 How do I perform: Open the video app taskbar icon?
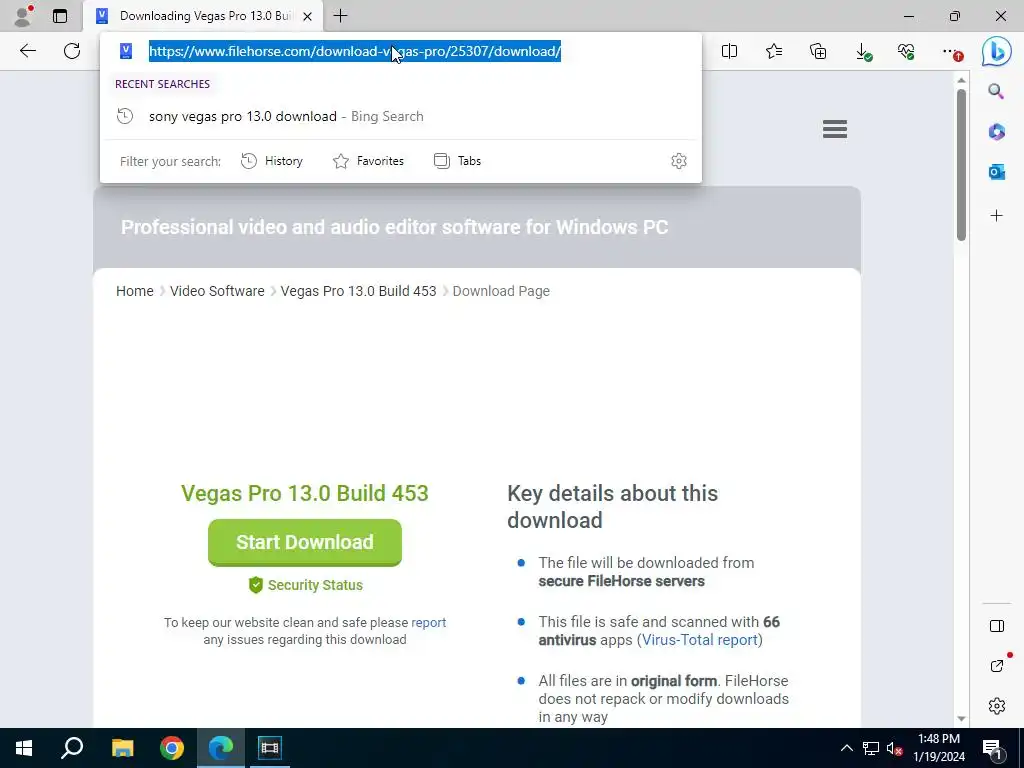[x=269, y=748]
